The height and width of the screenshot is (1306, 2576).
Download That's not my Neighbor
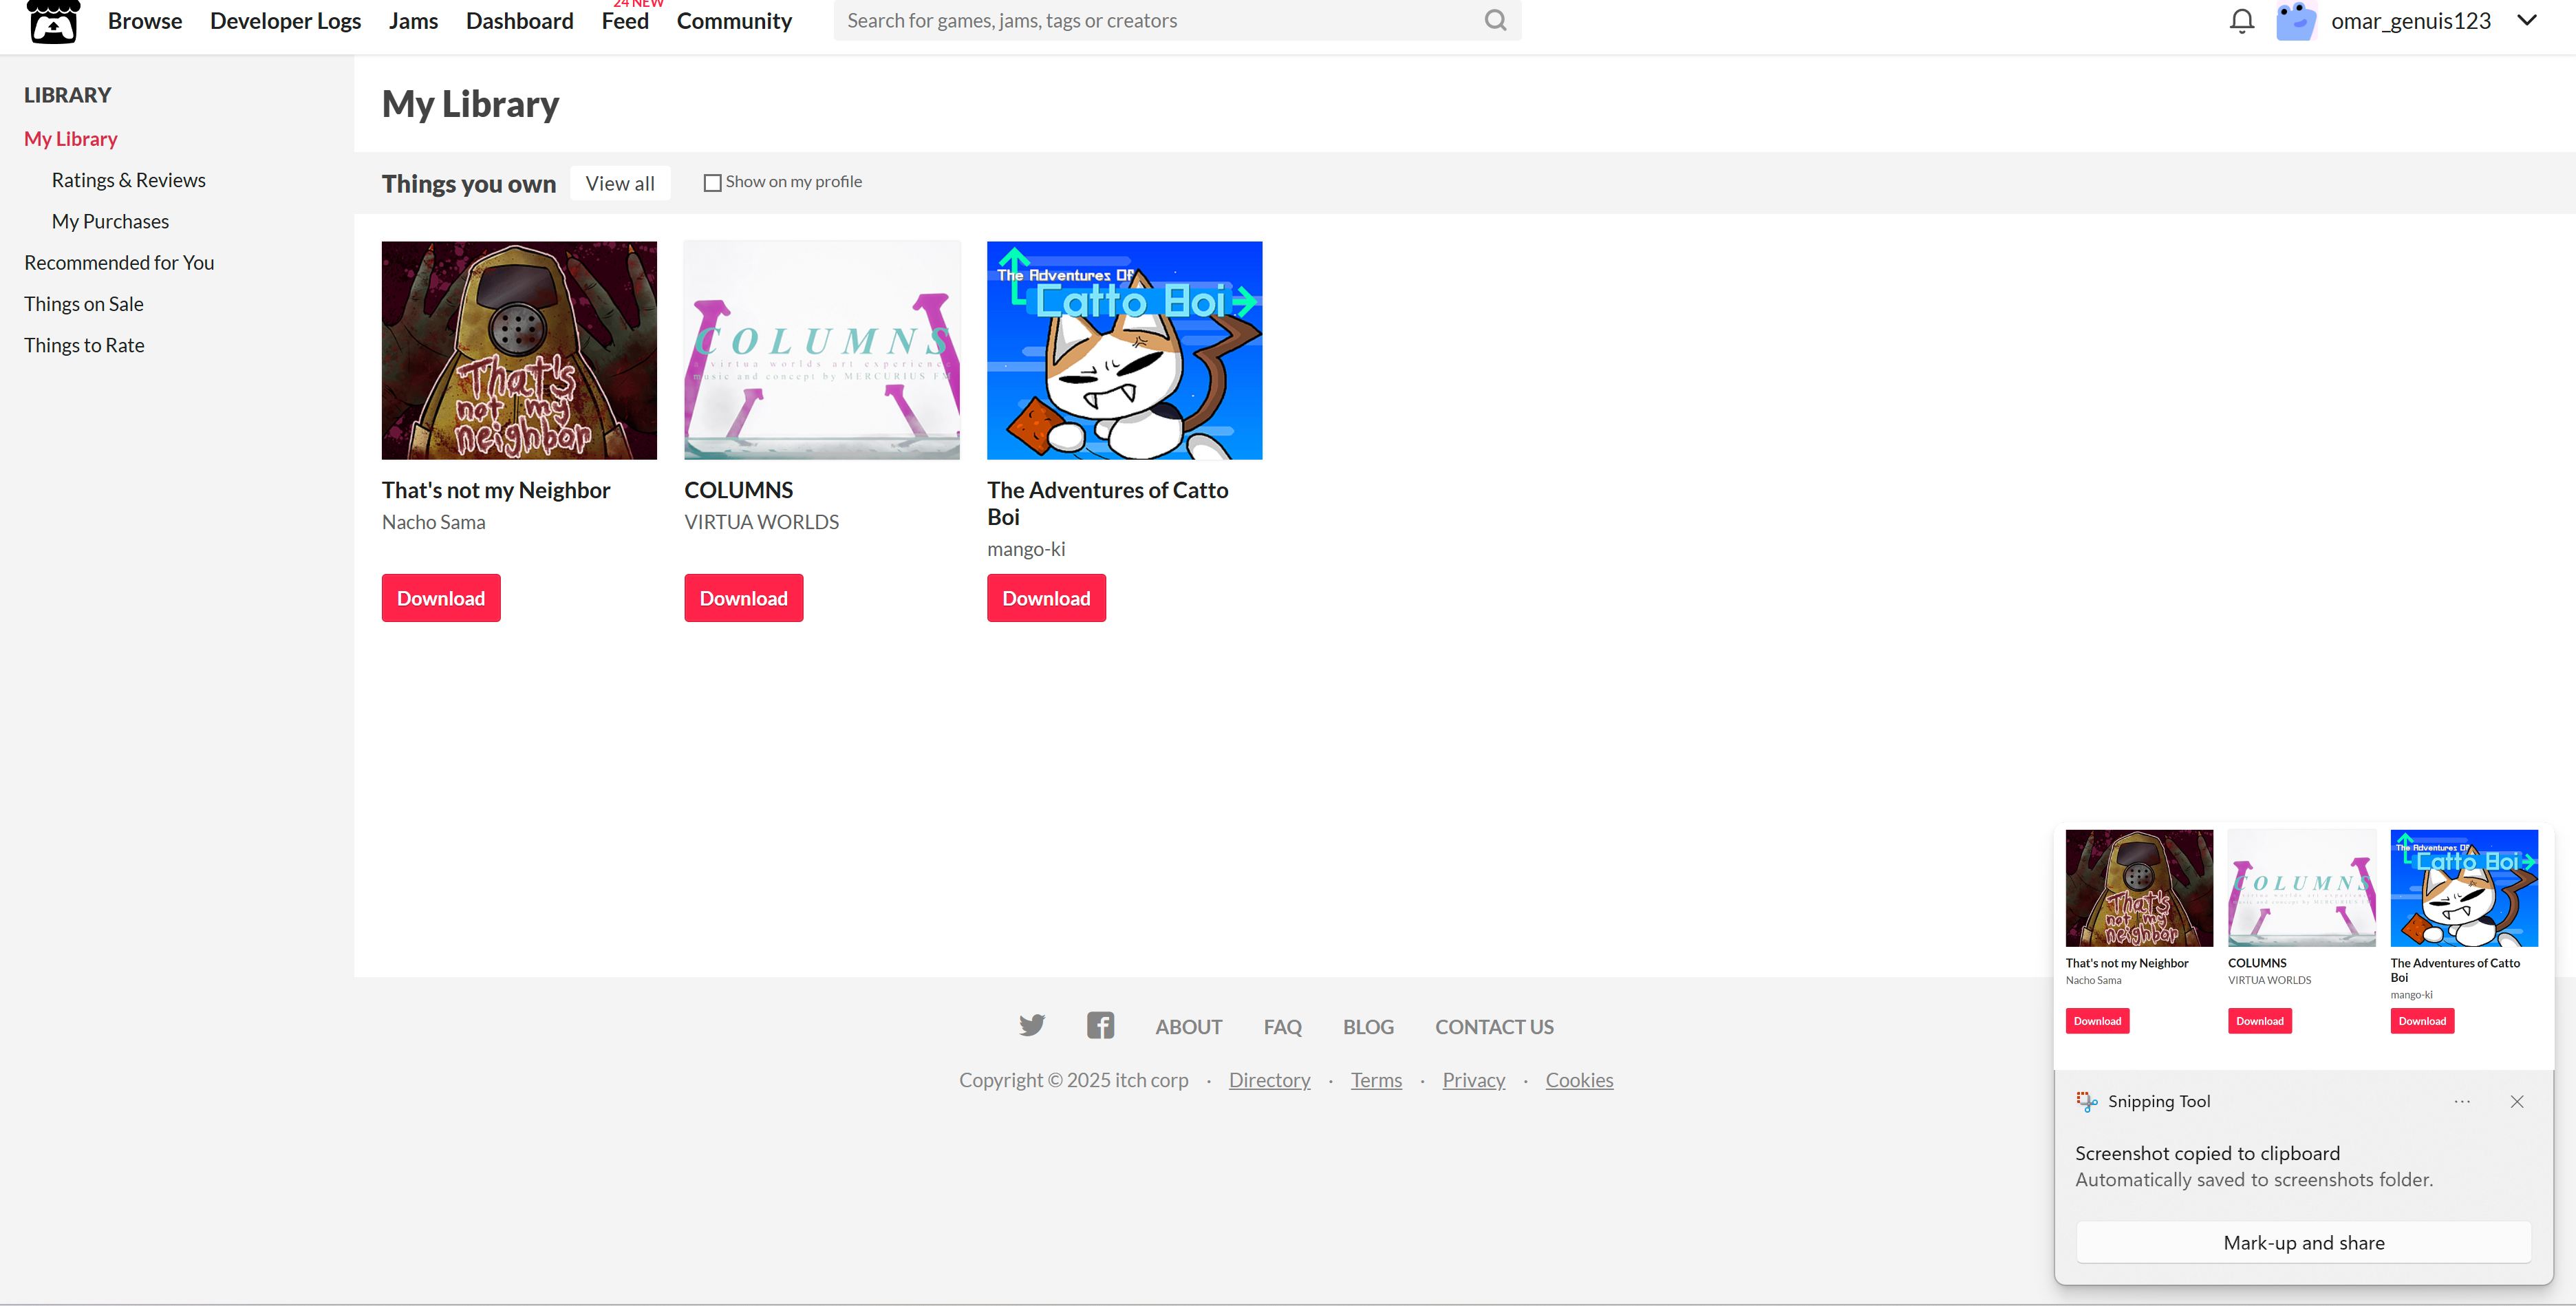coord(441,598)
